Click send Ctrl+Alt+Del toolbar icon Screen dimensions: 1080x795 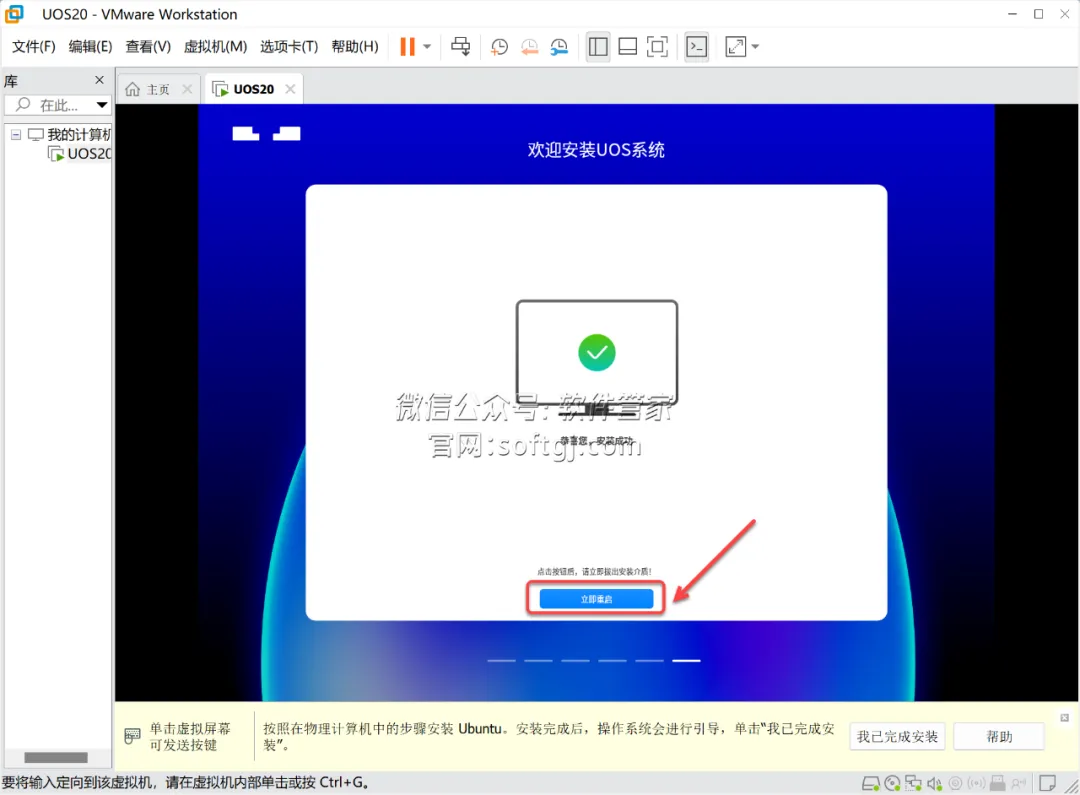tap(461, 46)
